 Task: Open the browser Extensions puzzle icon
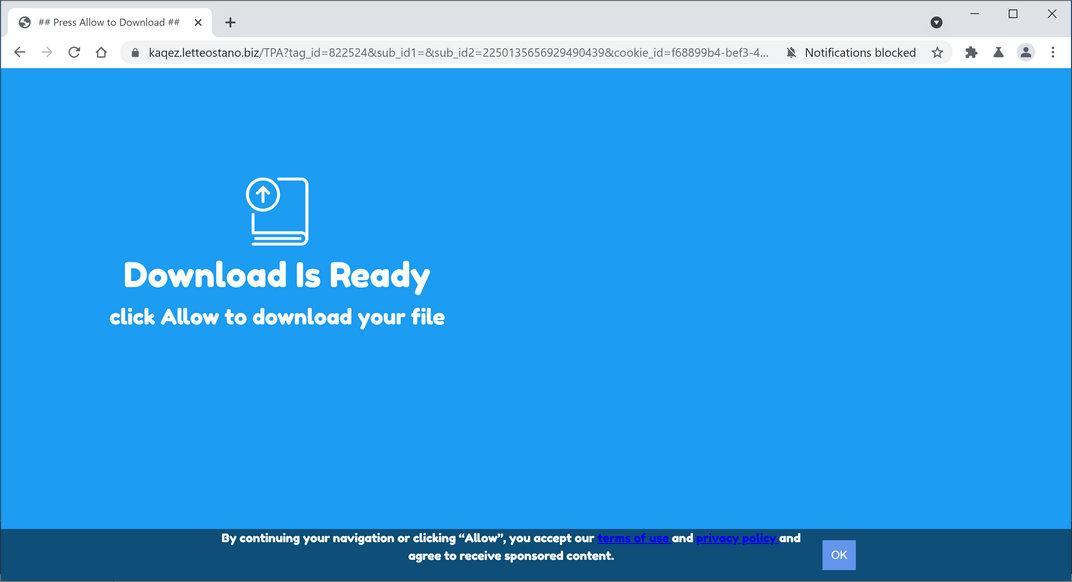[x=970, y=52]
